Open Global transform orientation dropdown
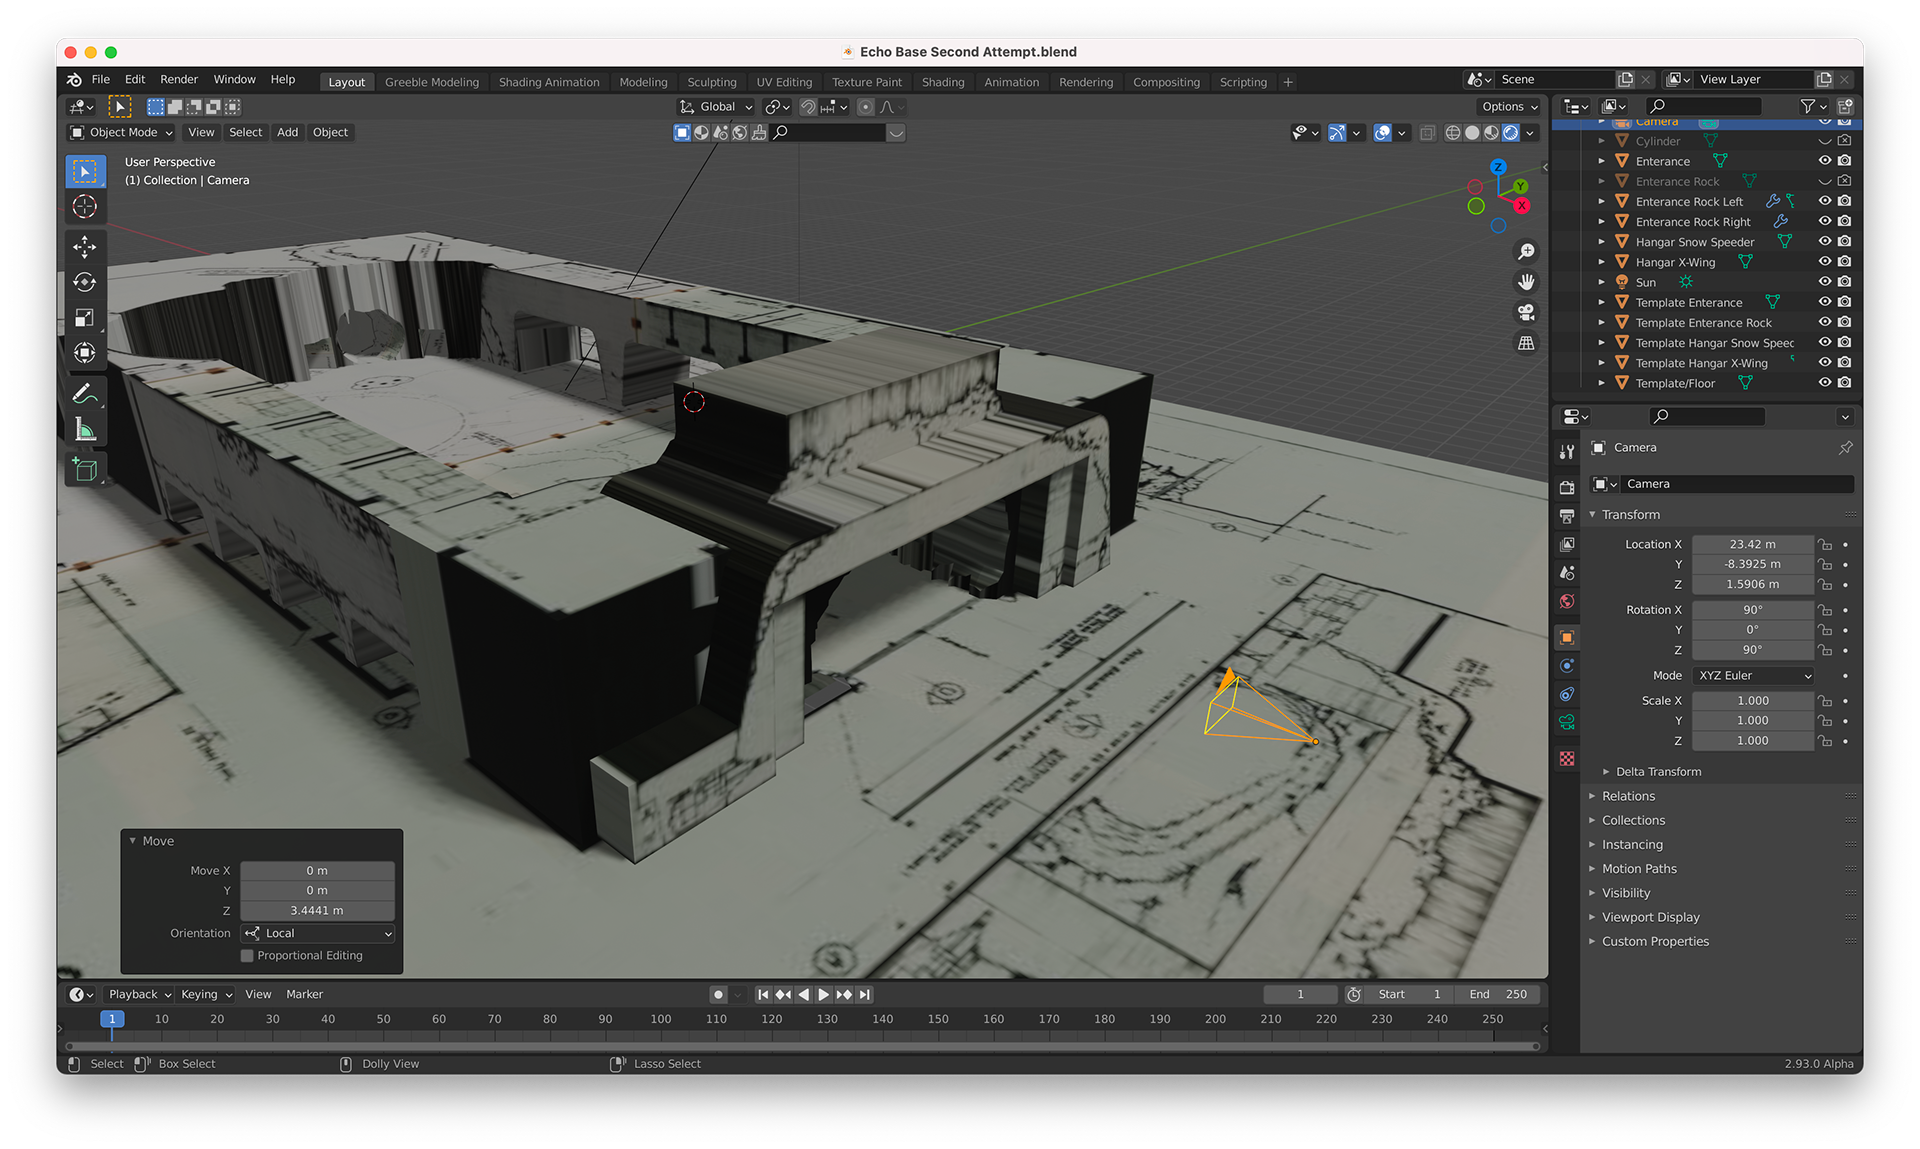 pyautogui.click(x=716, y=107)
